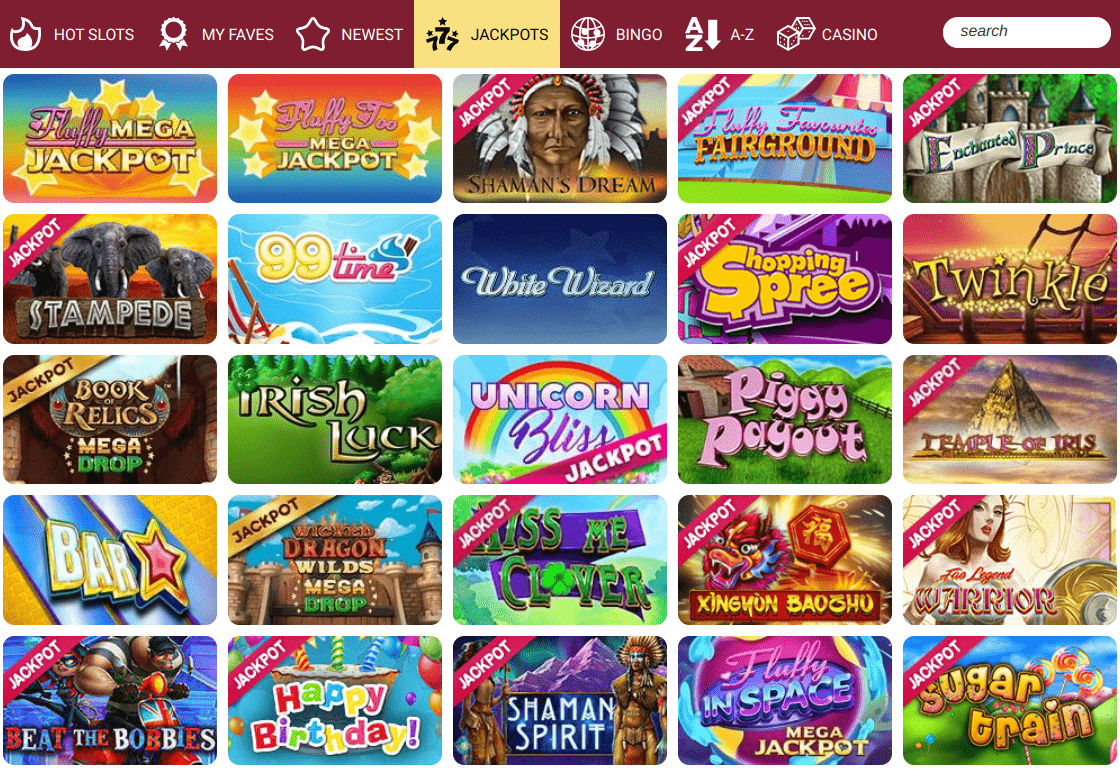Choose the White Wizard game thumbnail
The image size is (1120, 770).
pos(559,279)
